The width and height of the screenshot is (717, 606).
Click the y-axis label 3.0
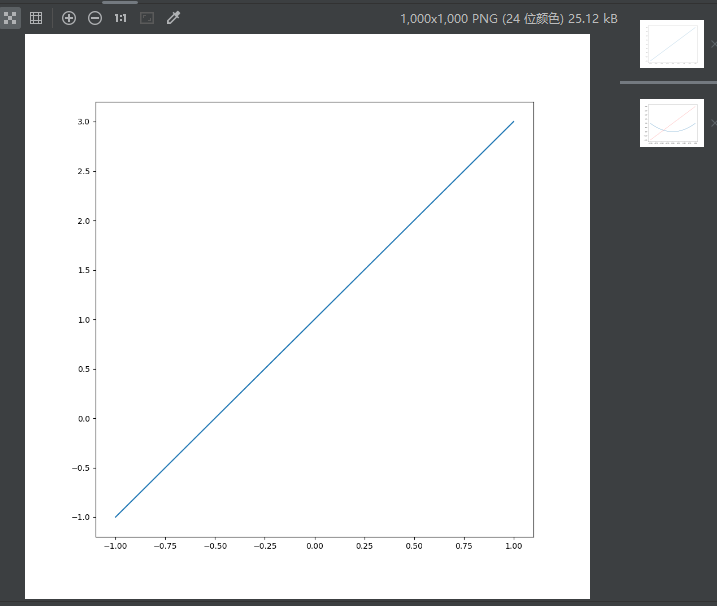(x=84, y=122)
